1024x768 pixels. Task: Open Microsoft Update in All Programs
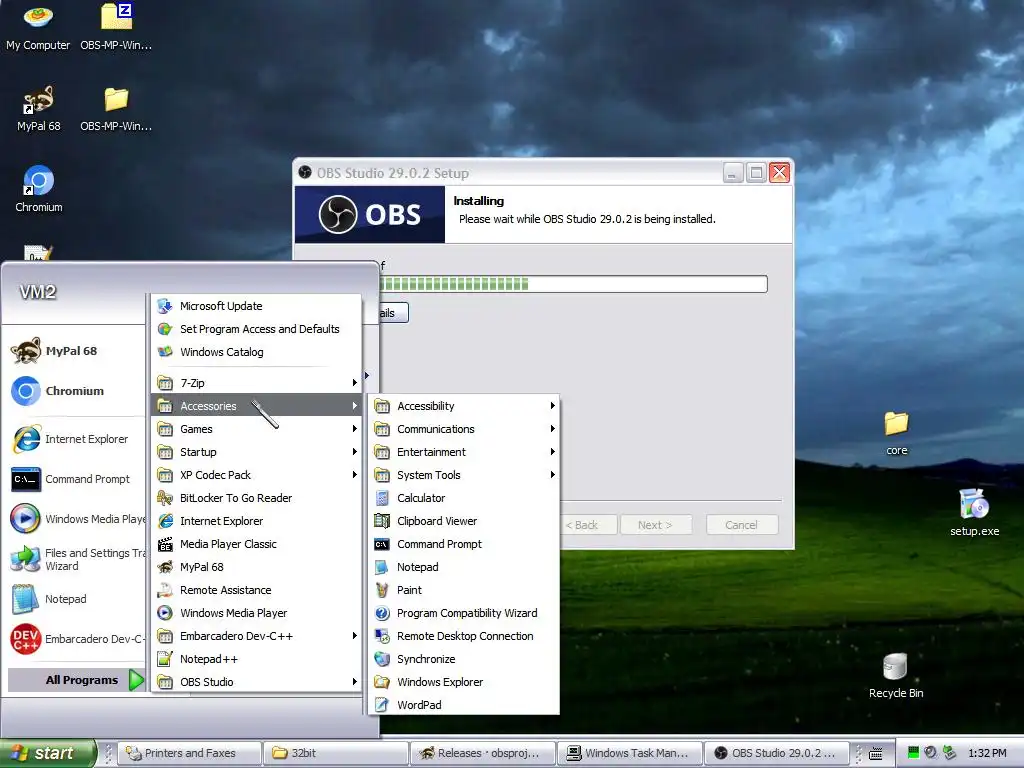(x=257, y=306)
